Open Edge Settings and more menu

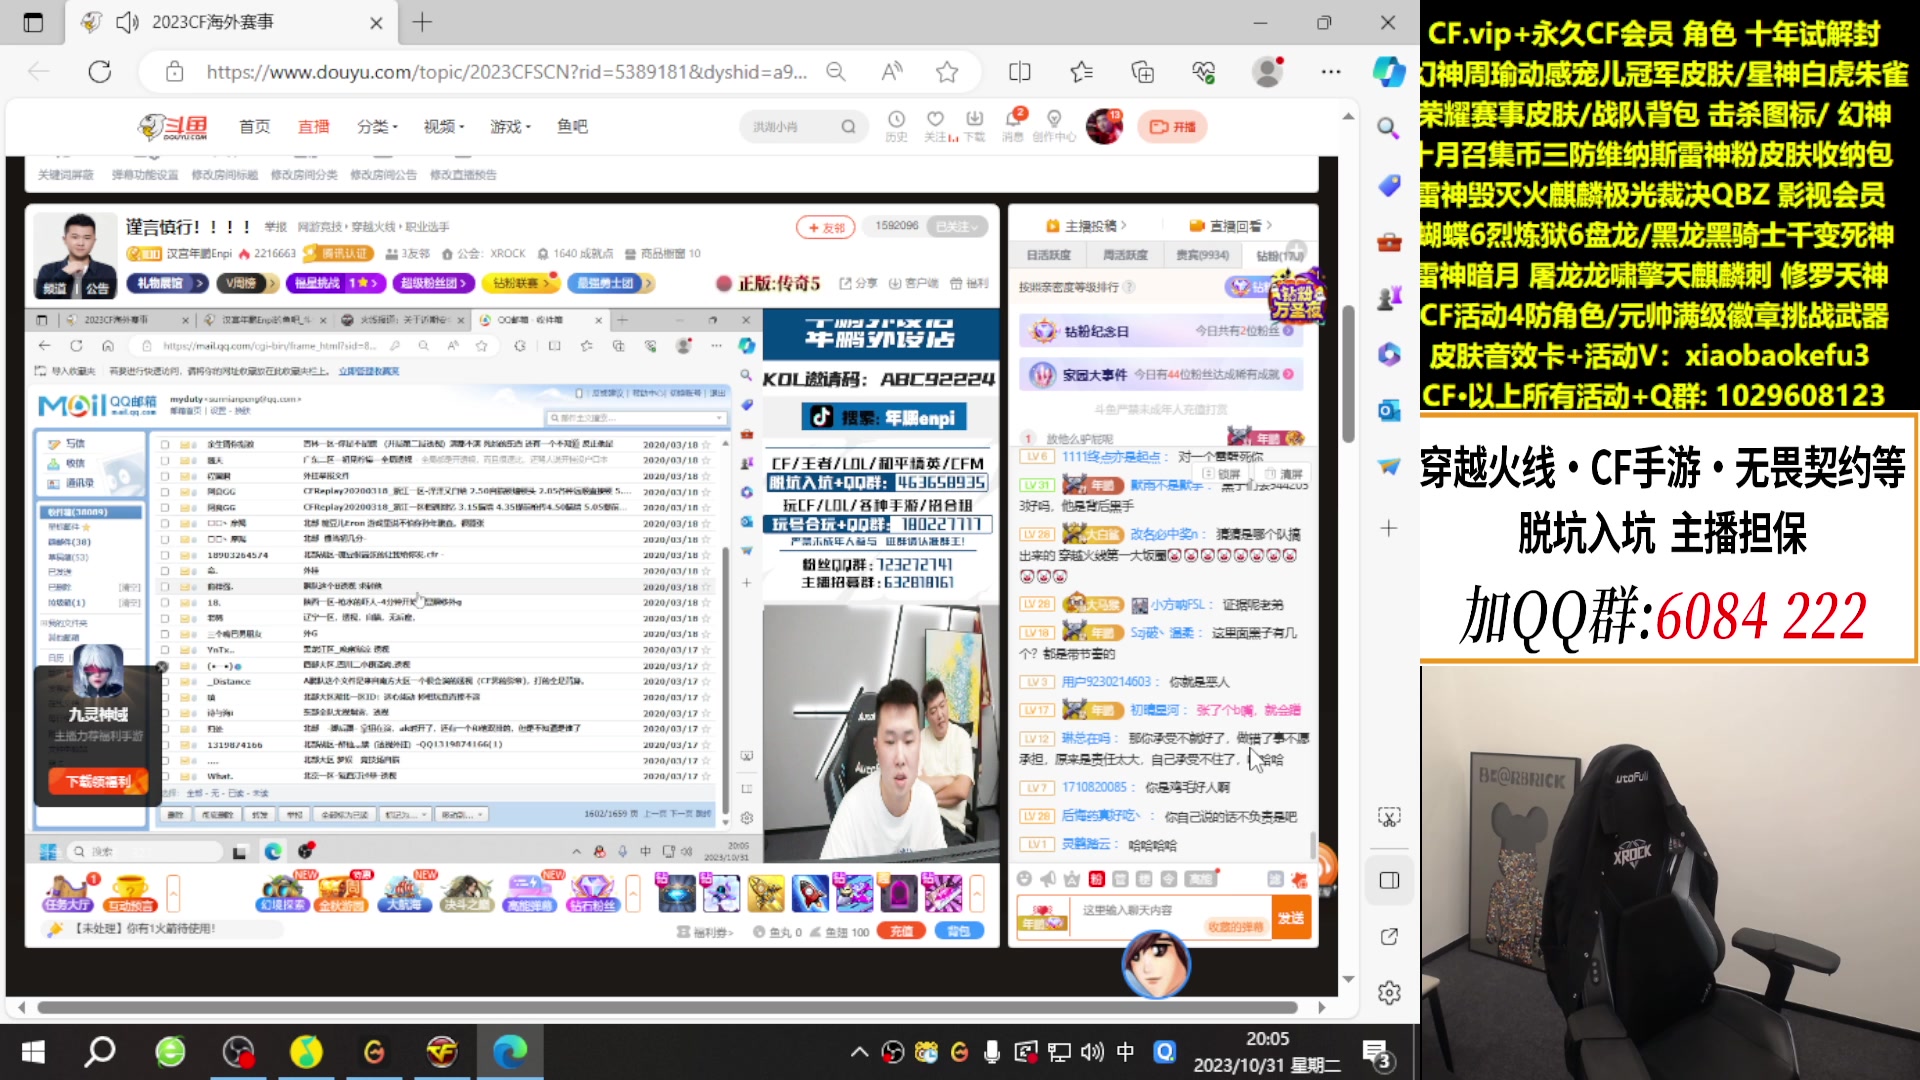(1331, 72)
